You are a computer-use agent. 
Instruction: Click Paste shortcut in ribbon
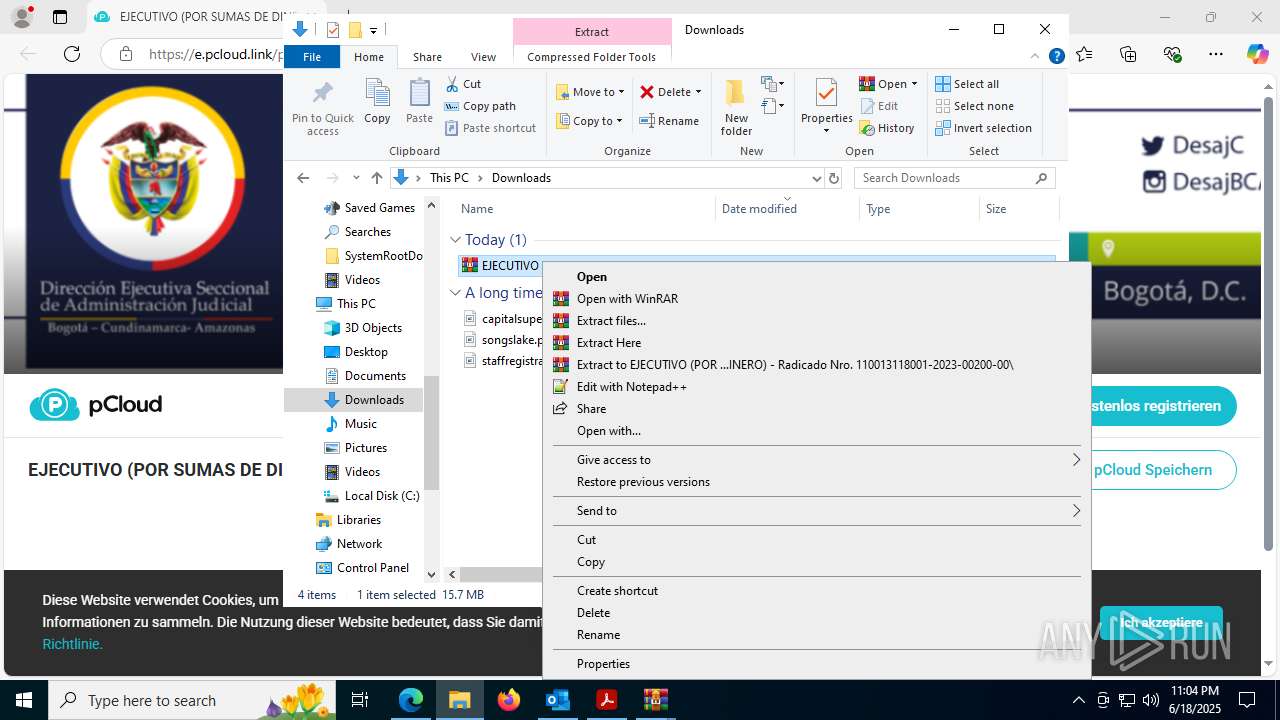[x=490, y=128]
